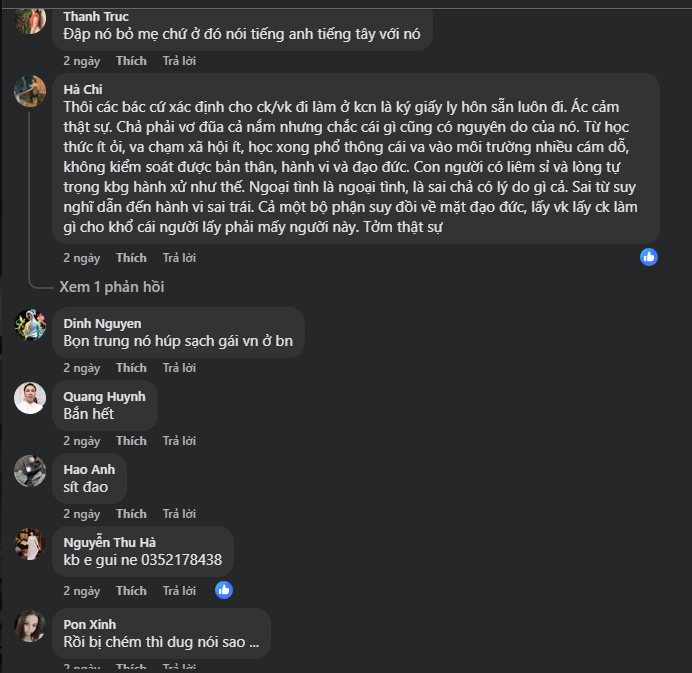
Task: Open Hà Chi's profile avatar
Action: 30,91
